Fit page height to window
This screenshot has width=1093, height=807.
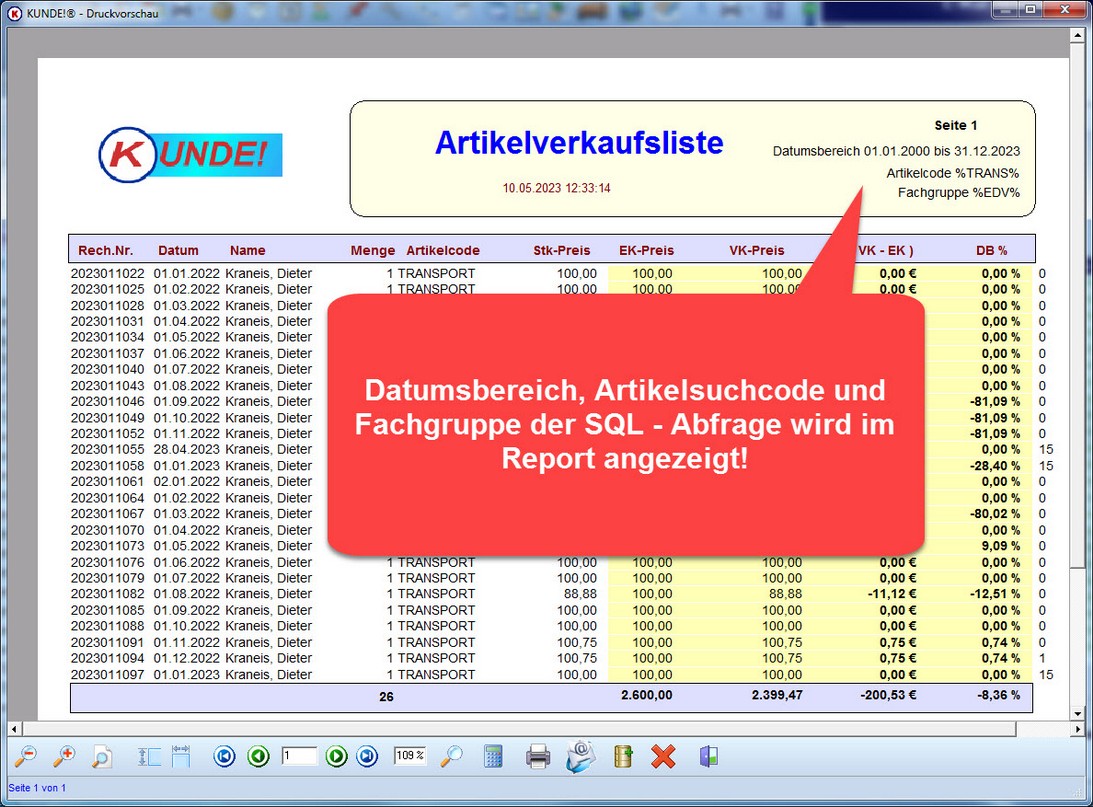pyautogui.click(x=148, y=756)
